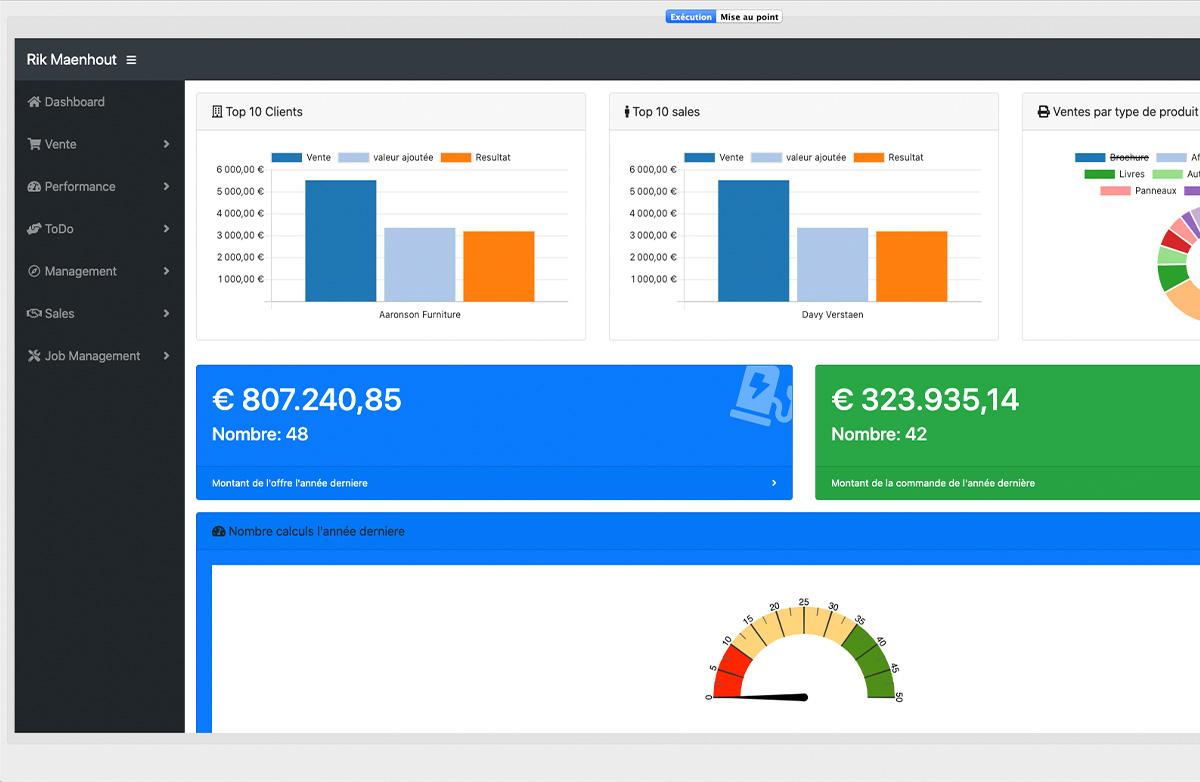Image resolution: width=1200 pixels, height=782 pixels.
Task: Click the hamburger menu icon beside Rik Maenhout
Action: (x=131, y=60)
